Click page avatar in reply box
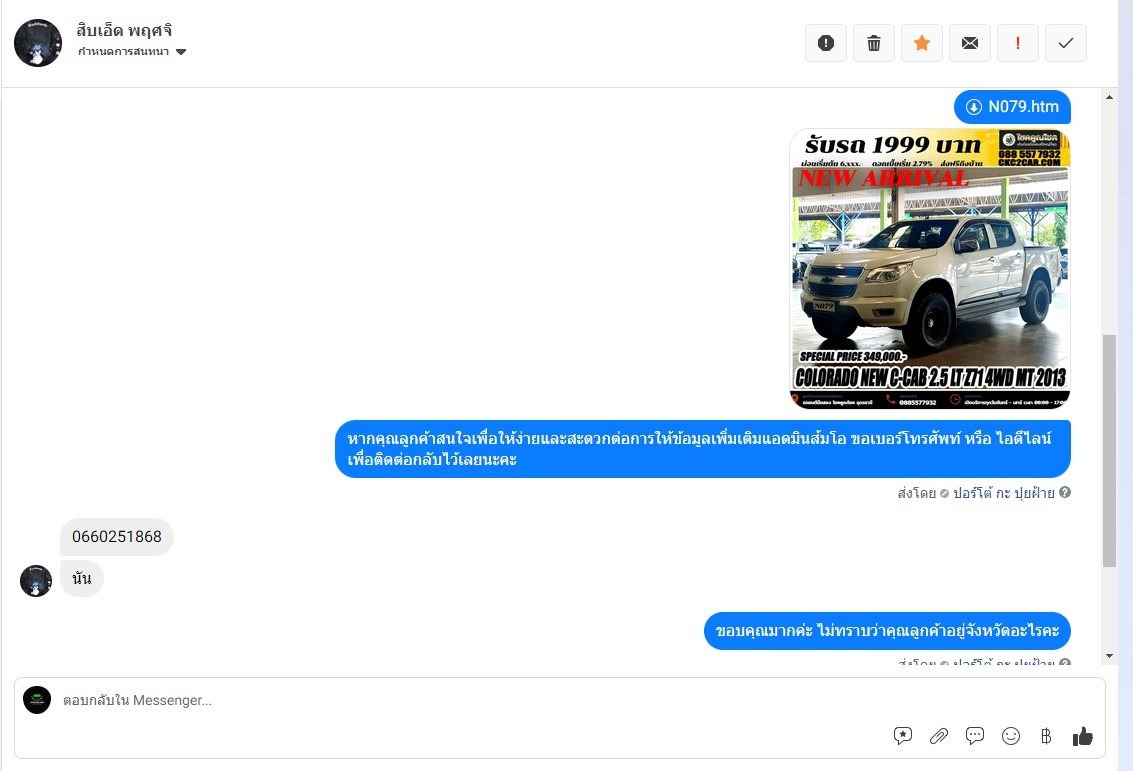This screenshot has height=771, width=1133. point(37,700)
